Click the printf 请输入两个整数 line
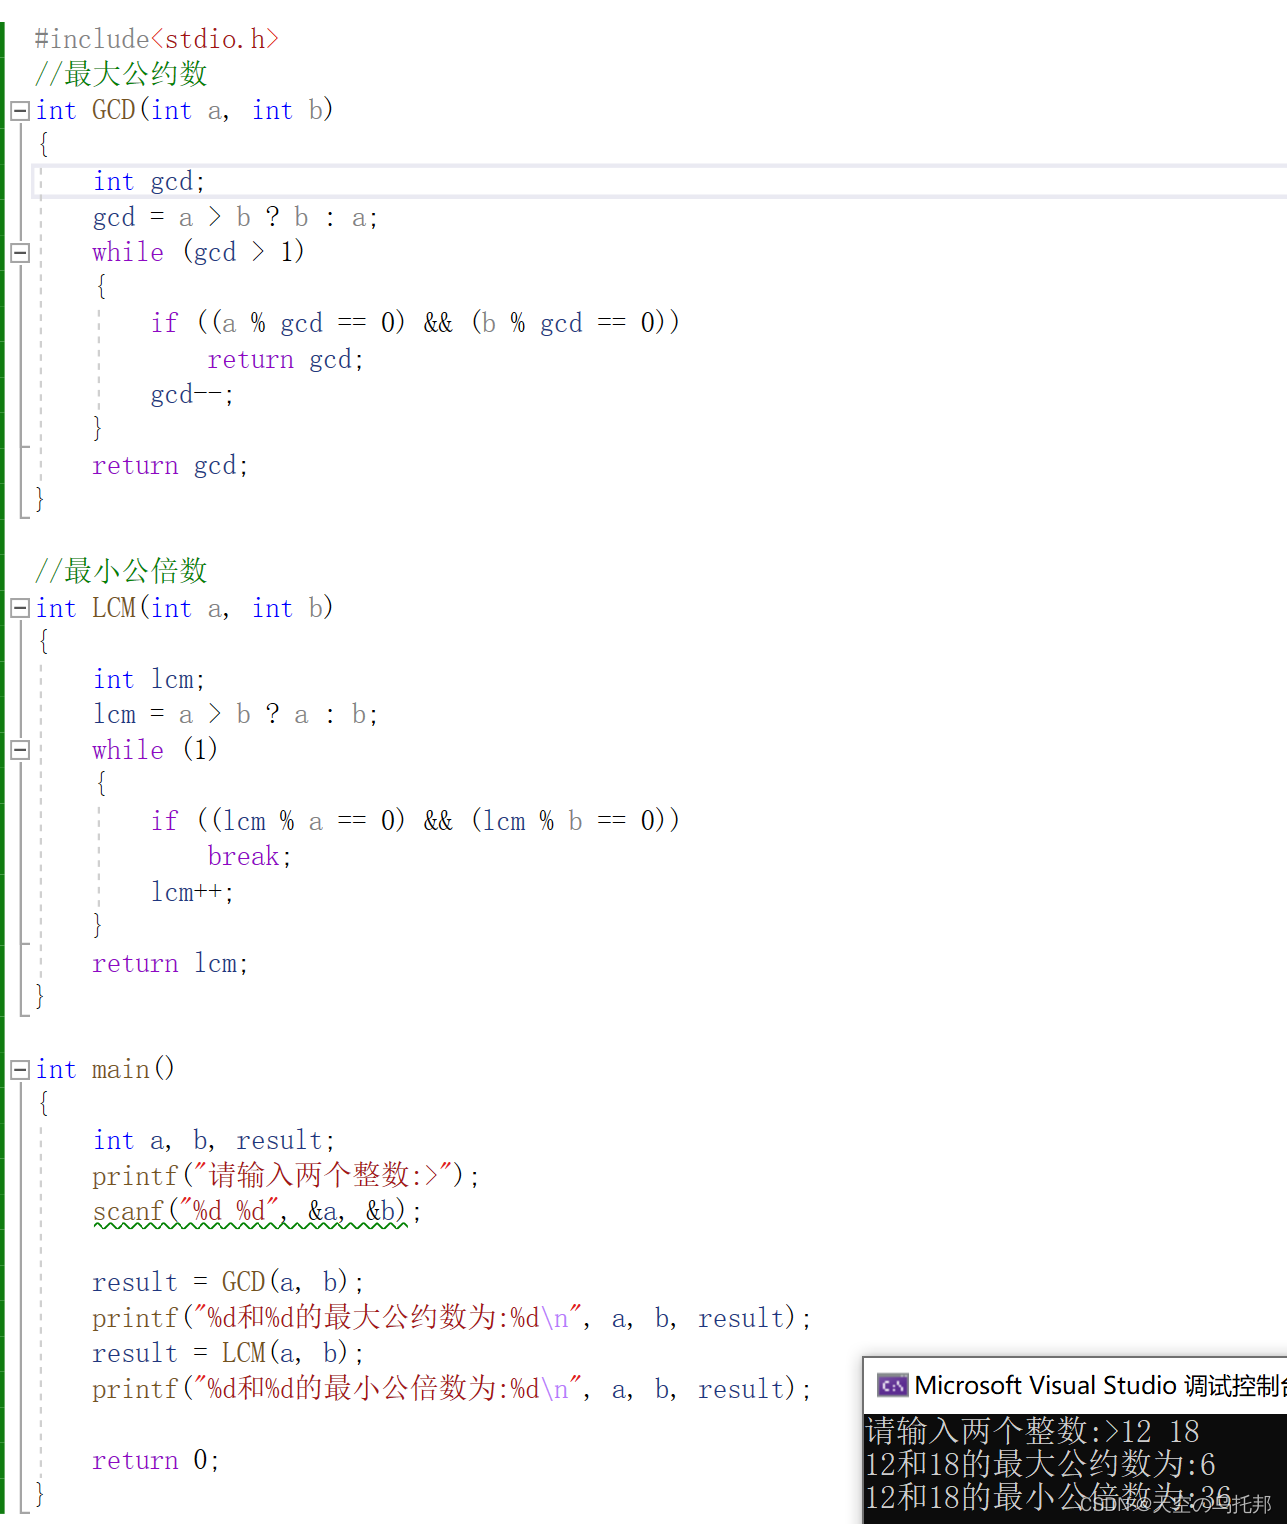The width and height of the screenshot is (1287, 1524). click(286, 1175)
